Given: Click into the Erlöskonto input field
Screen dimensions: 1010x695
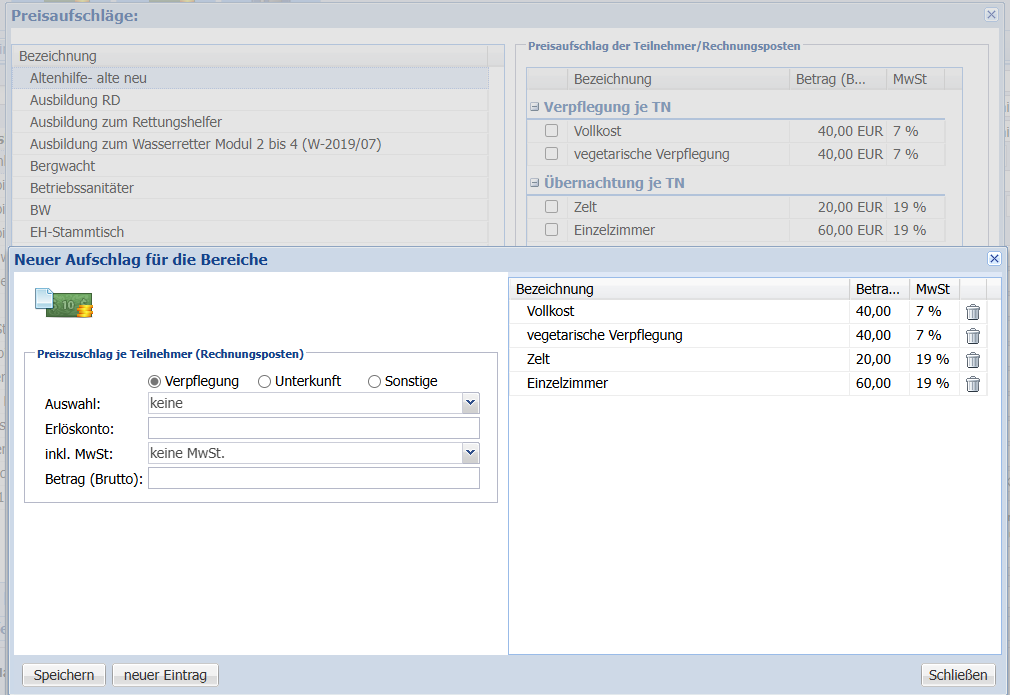Looking at the screenshot, I should pos(313,428).
